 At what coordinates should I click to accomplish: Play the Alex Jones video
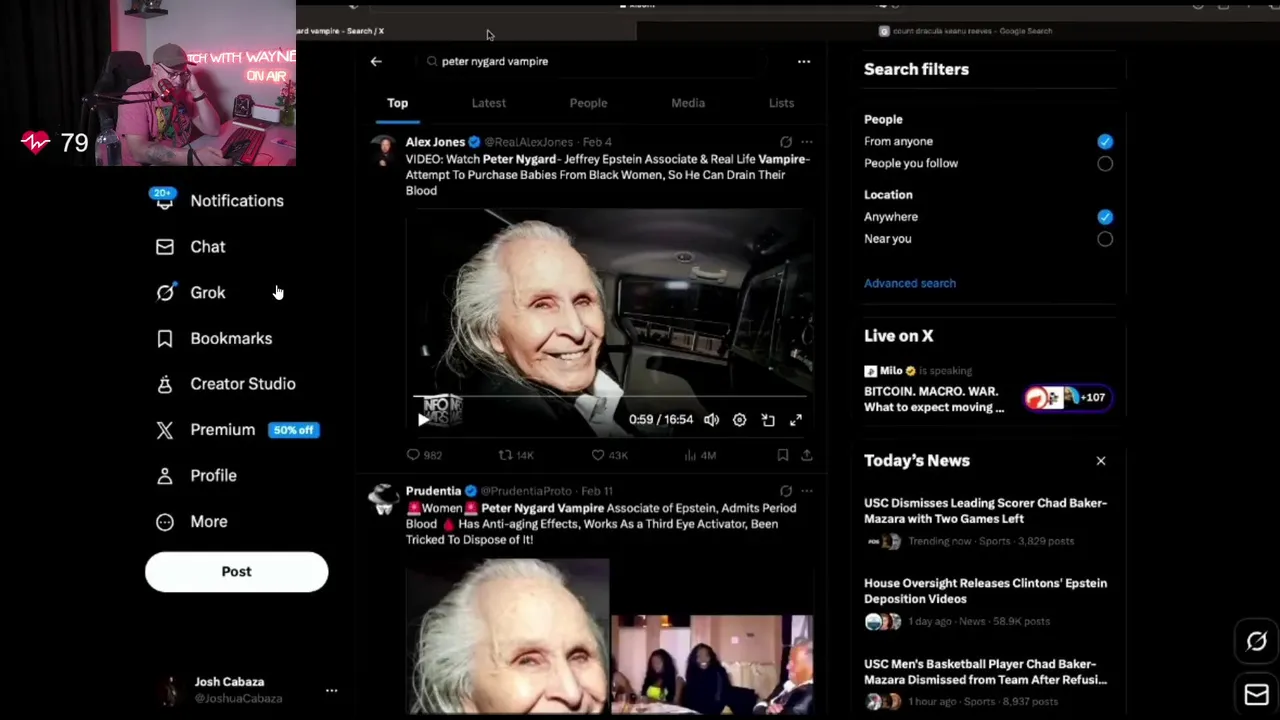coord(423,420)
